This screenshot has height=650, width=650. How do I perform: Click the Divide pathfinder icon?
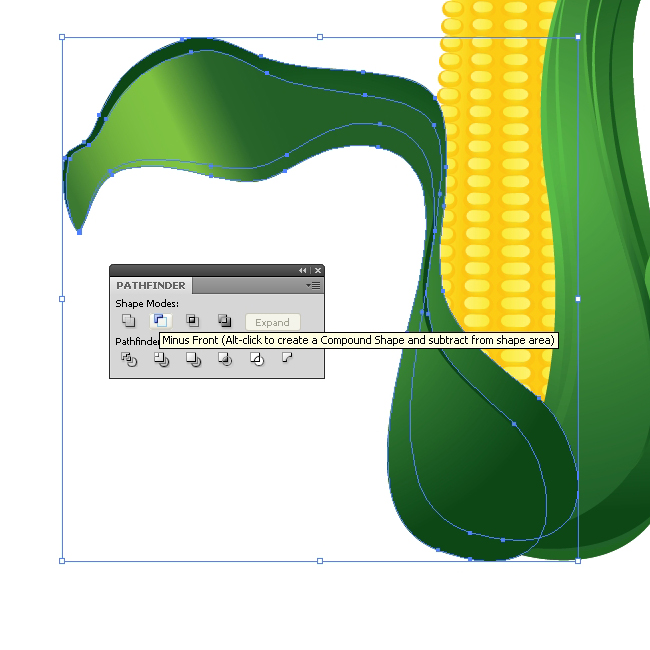tap(129, 359)
